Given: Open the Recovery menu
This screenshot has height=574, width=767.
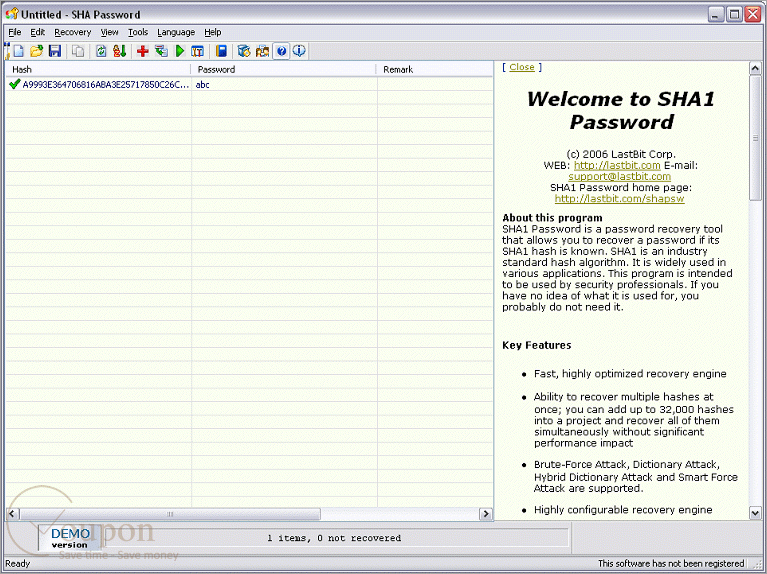Looking at the screenshot, I should point(73,32).
